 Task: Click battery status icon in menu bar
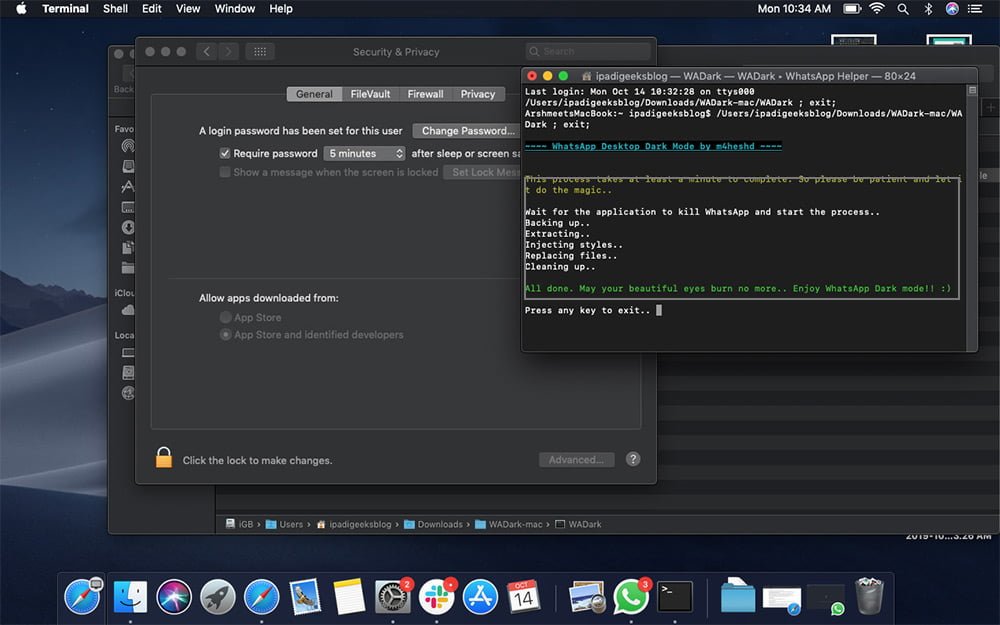(852, 9)
